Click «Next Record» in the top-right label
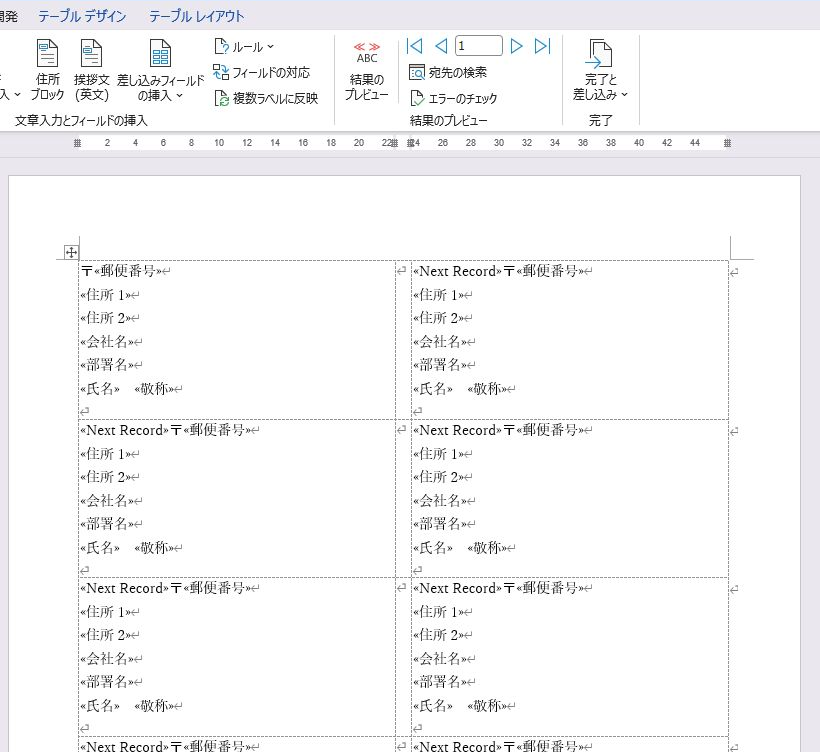Image resolution: width=820 pixels, height=752 pixels. (x=458, y=271)
